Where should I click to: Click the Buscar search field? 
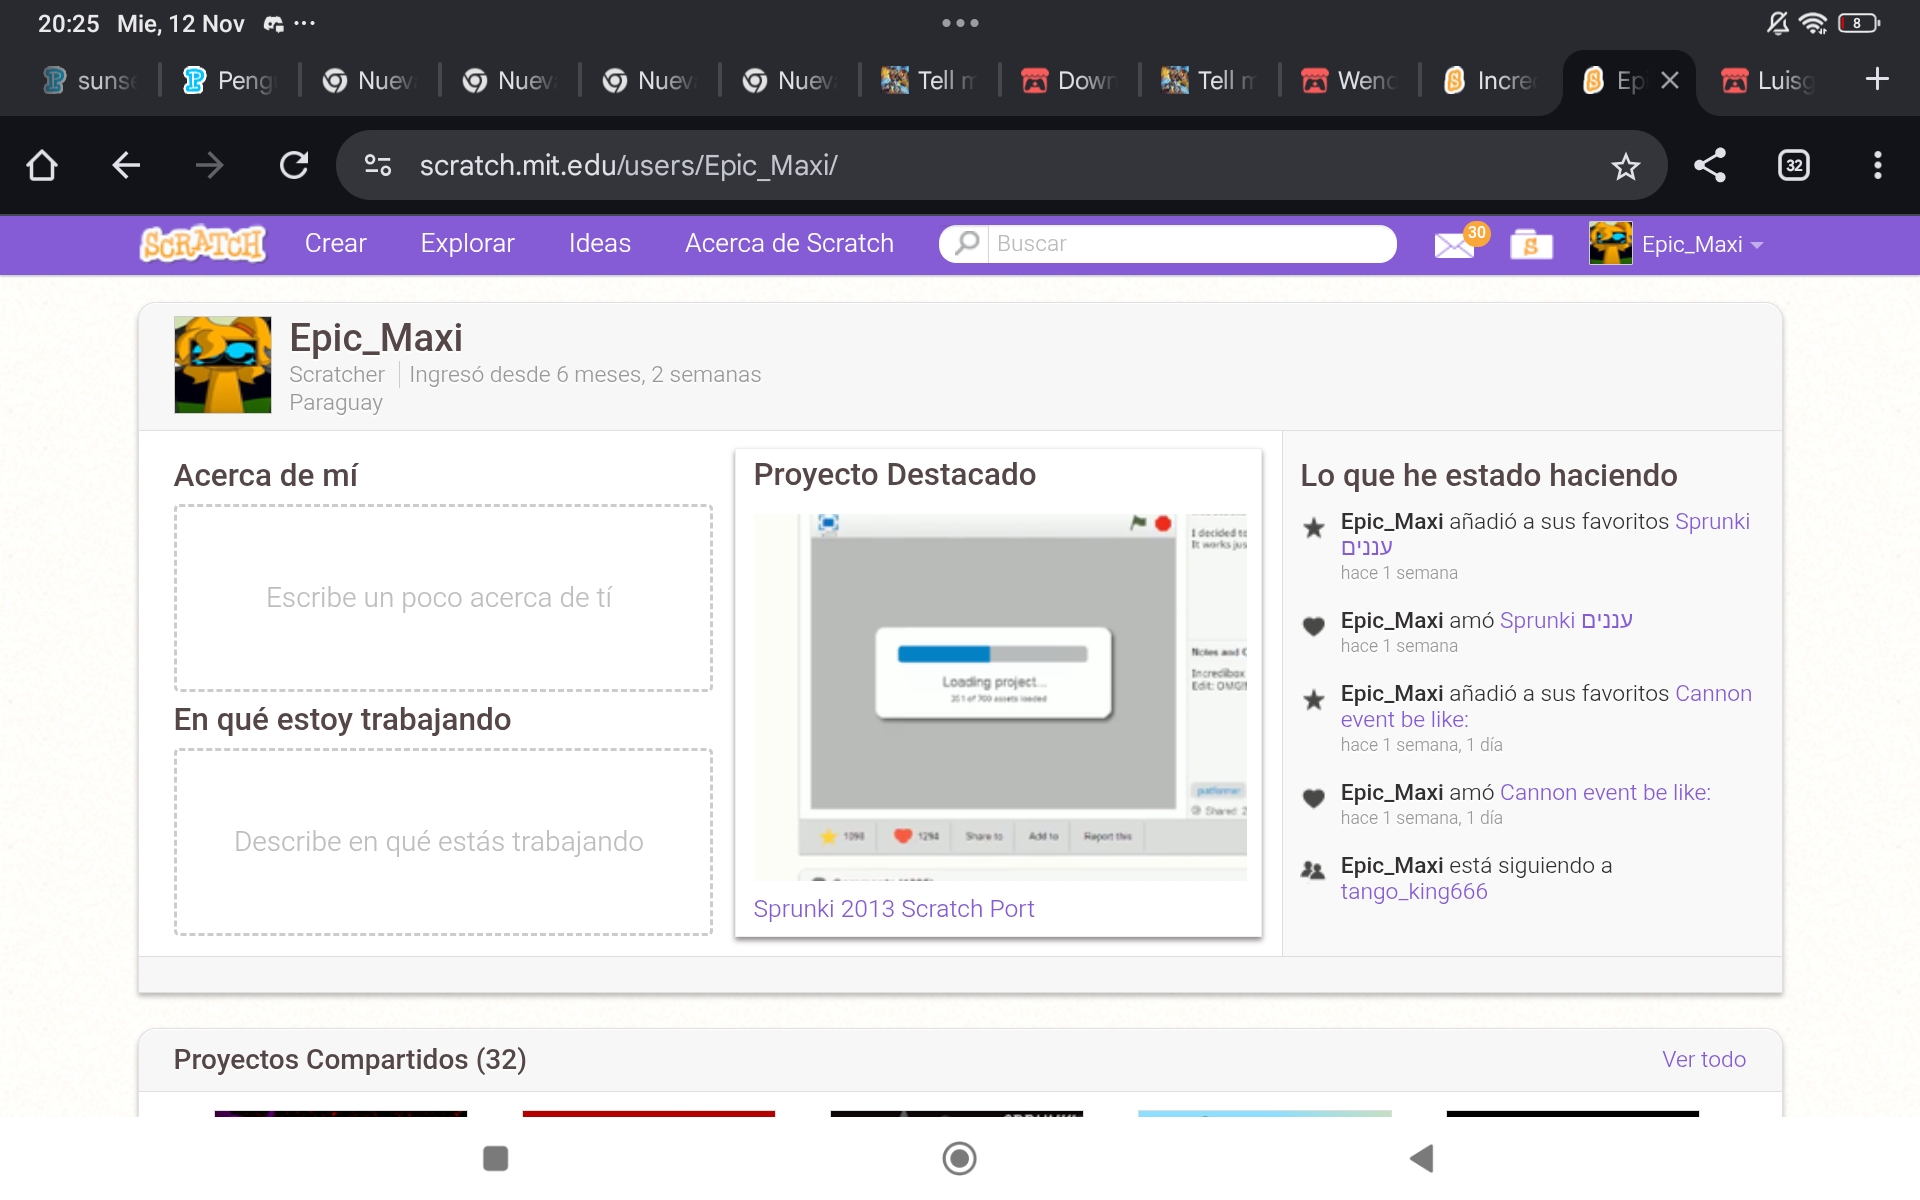(1190, 244)
